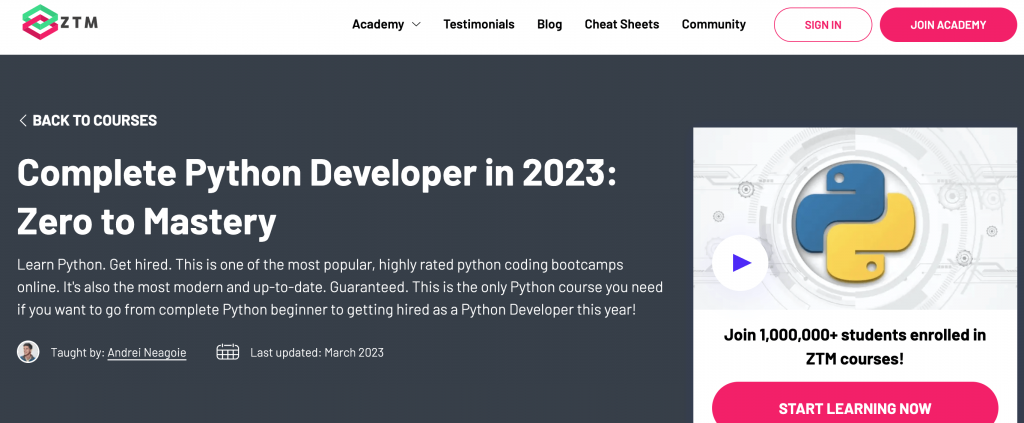Click the ZTM logo icon

click(40, 23)
